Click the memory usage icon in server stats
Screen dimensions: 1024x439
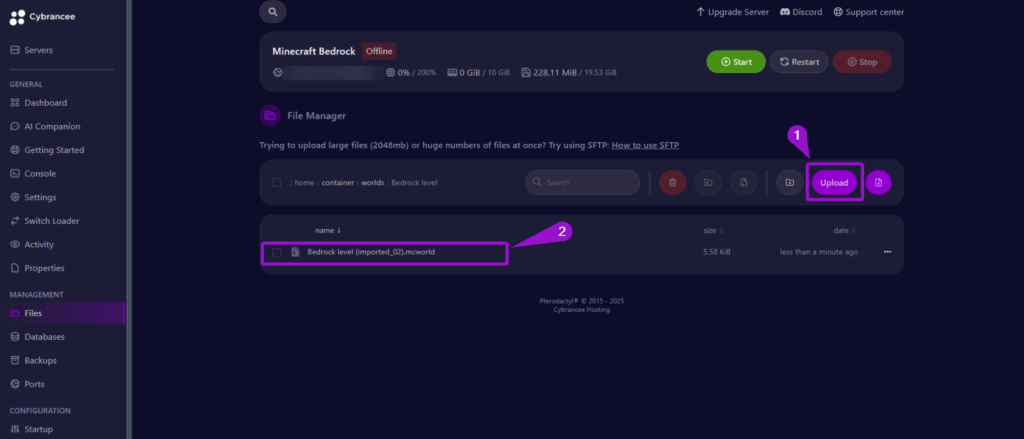[452, 73]
